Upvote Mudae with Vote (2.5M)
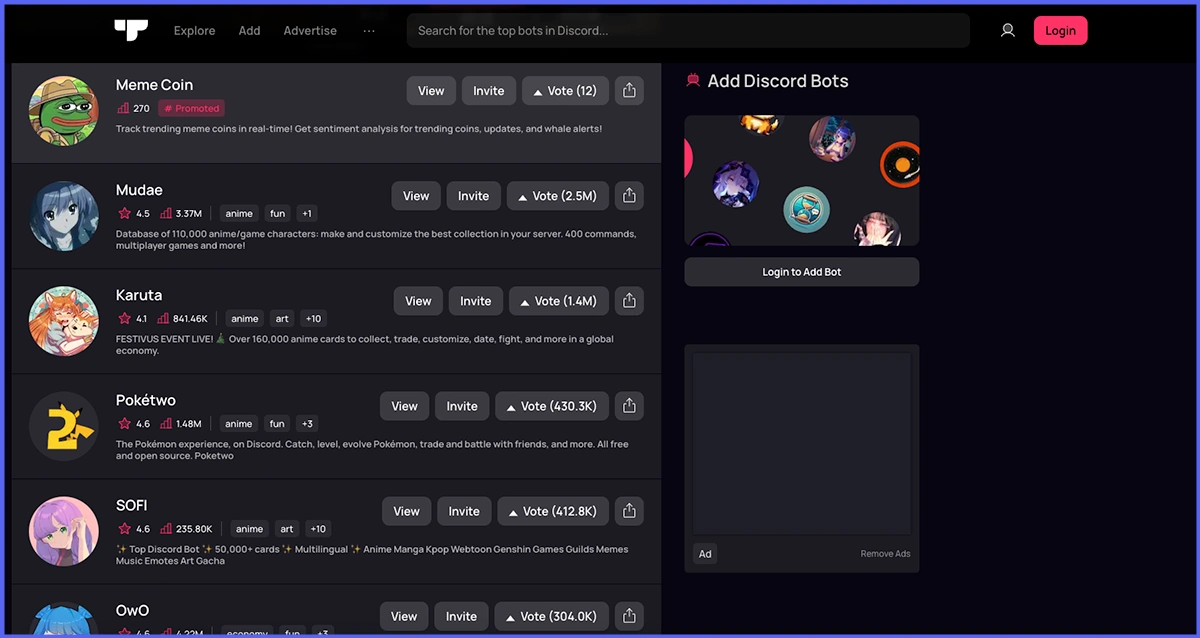1200x638 pixels. [557, 196]
